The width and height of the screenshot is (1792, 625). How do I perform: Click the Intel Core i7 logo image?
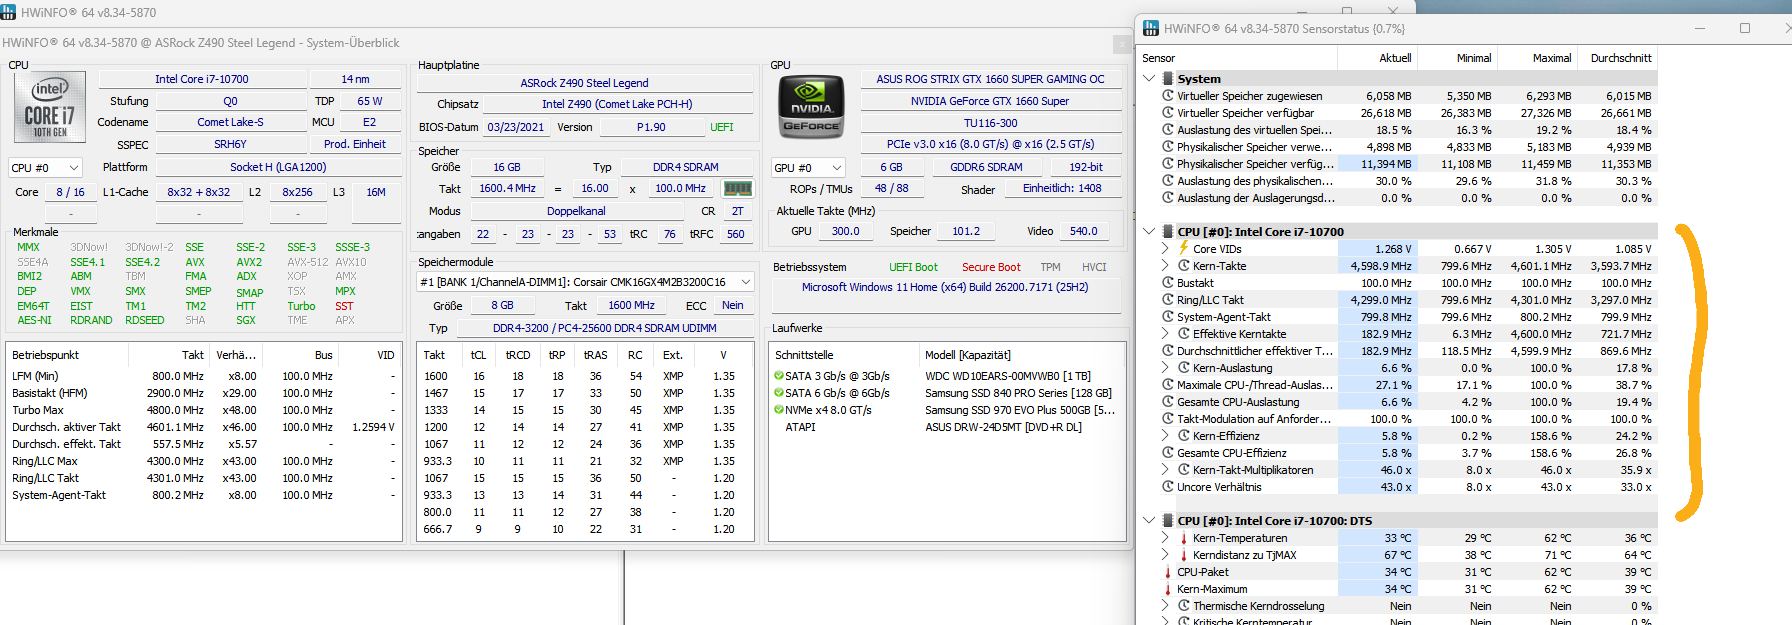[x=50, y=107]
